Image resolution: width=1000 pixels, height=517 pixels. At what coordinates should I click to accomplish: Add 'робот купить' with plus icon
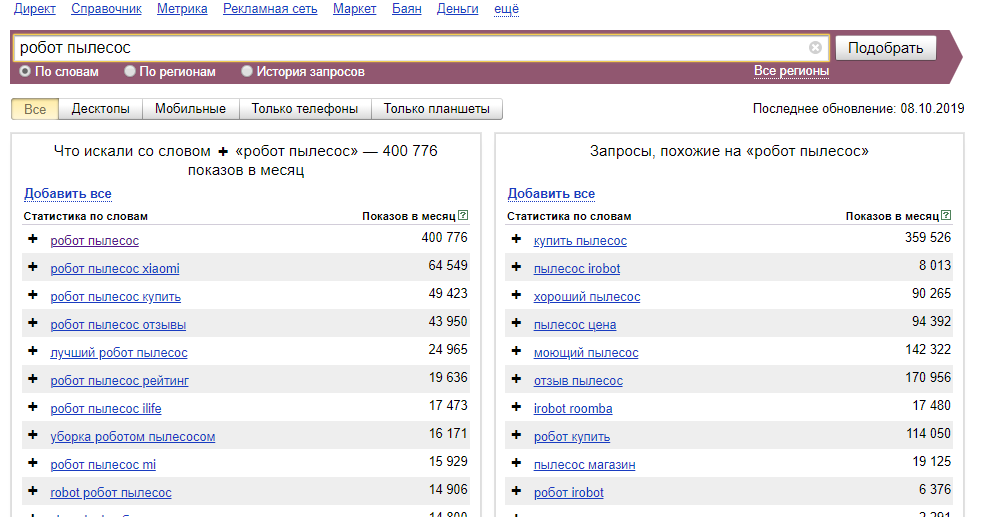pos(517,435)
